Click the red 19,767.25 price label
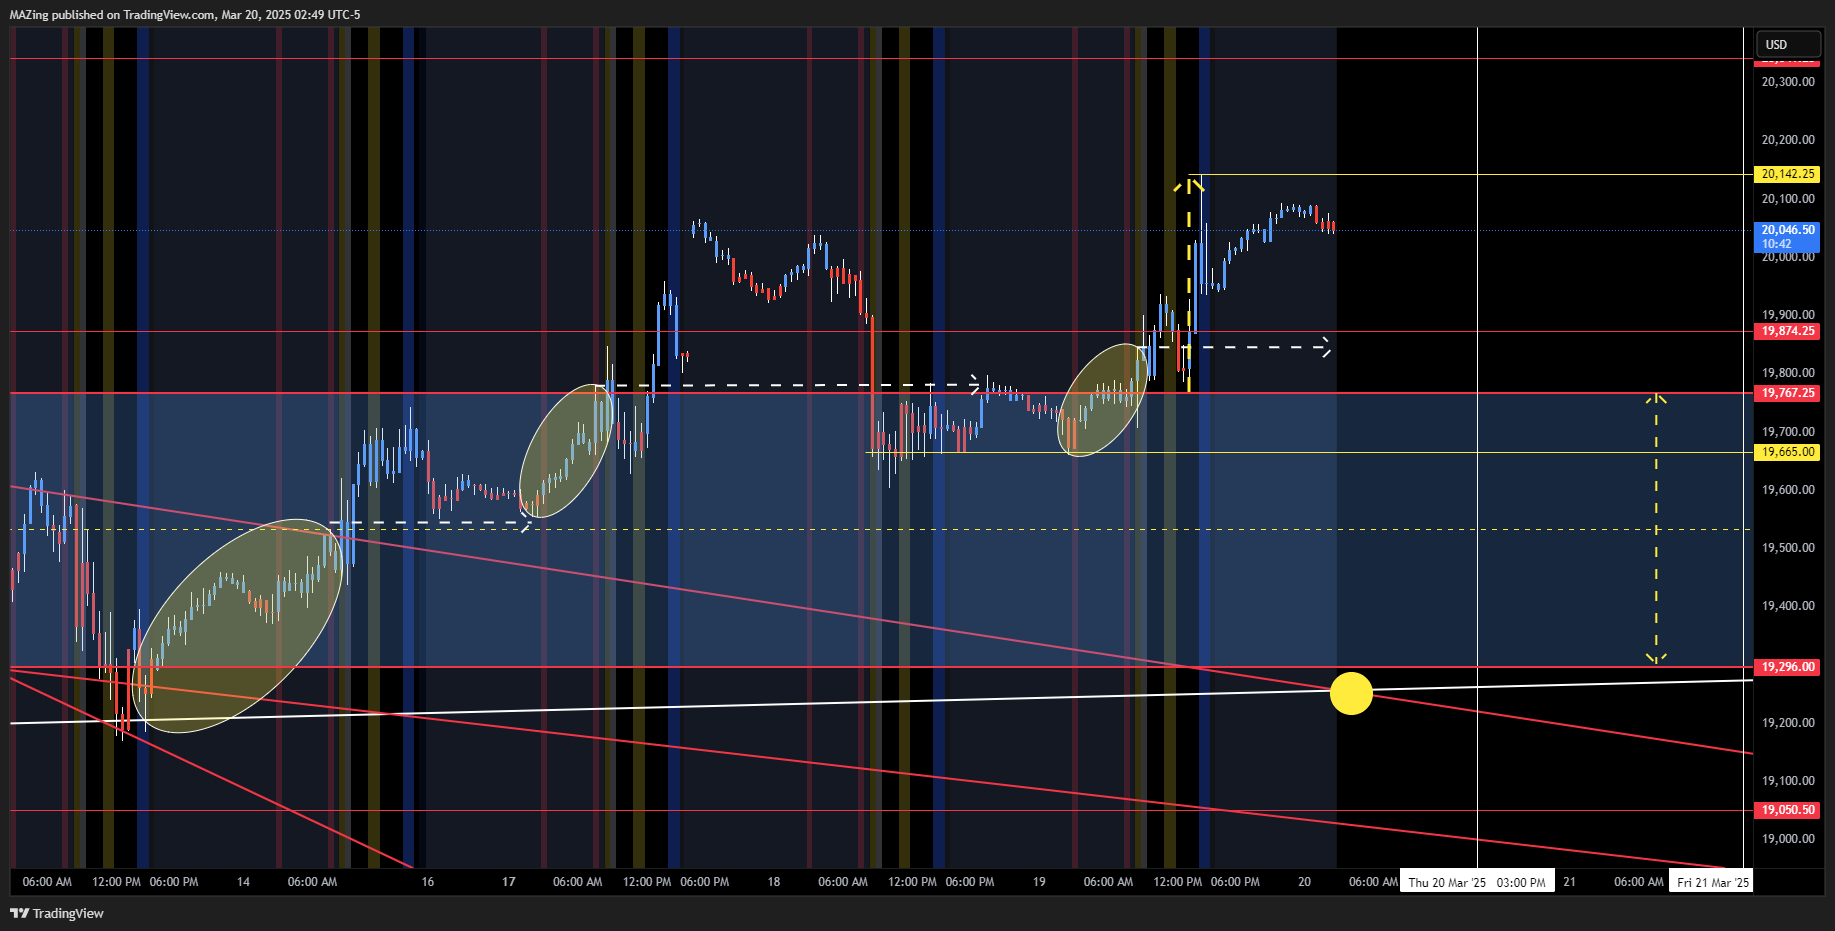This screenshot has height=931, width=1835. click(1788, 393)
